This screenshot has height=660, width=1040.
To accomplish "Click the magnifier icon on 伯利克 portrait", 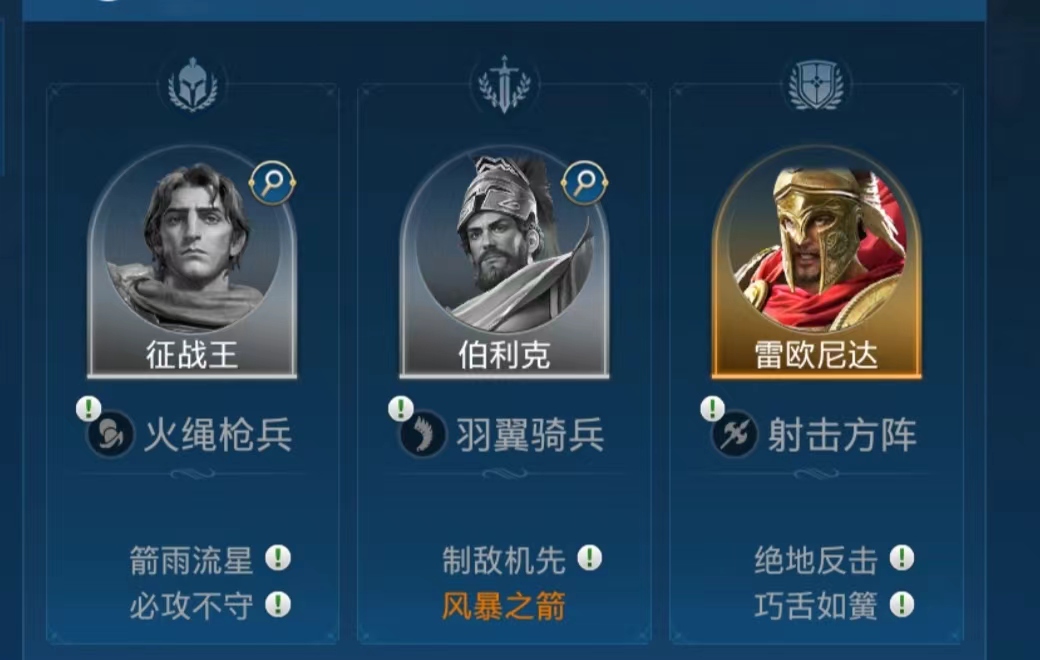I will (584, 182).
